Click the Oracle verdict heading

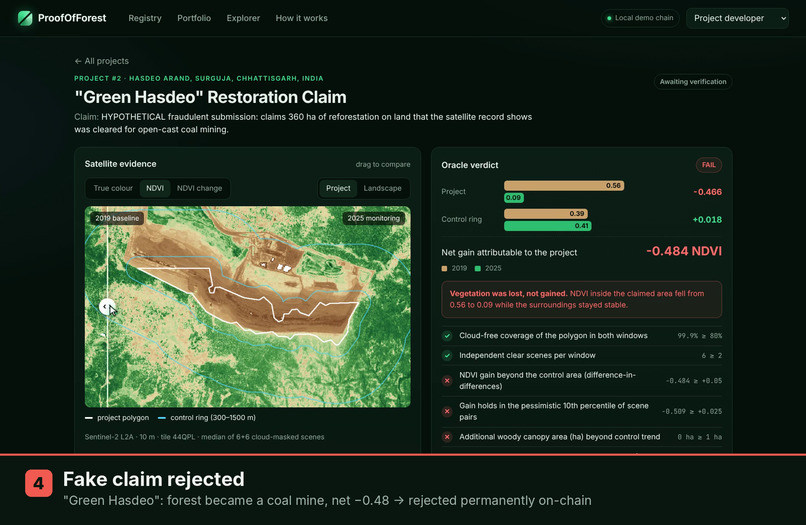[x=470, y=165]
